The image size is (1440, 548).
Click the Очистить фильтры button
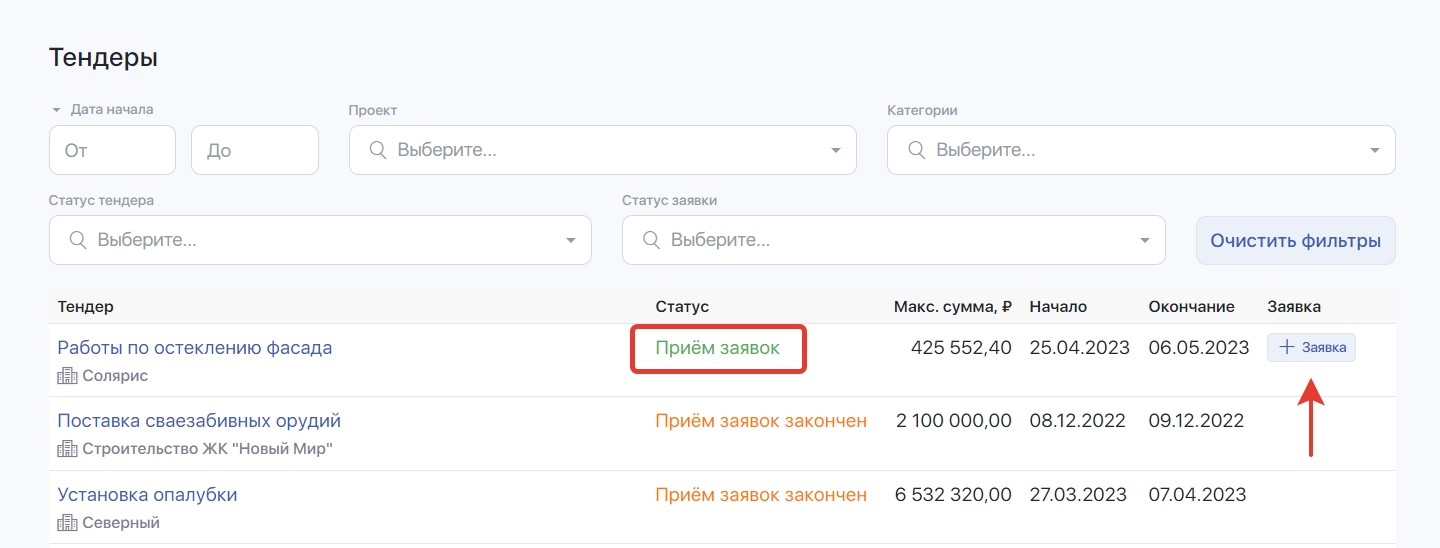1295,241
